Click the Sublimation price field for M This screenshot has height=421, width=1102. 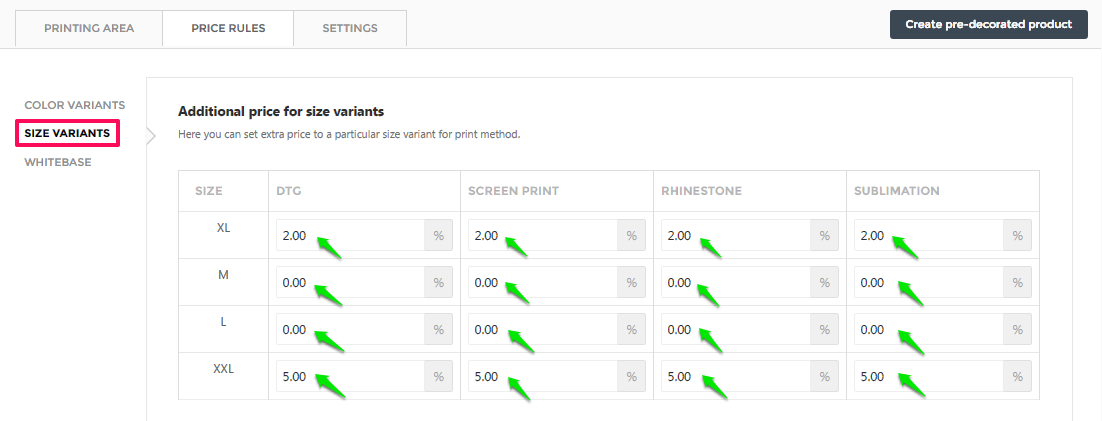point(928,283)
